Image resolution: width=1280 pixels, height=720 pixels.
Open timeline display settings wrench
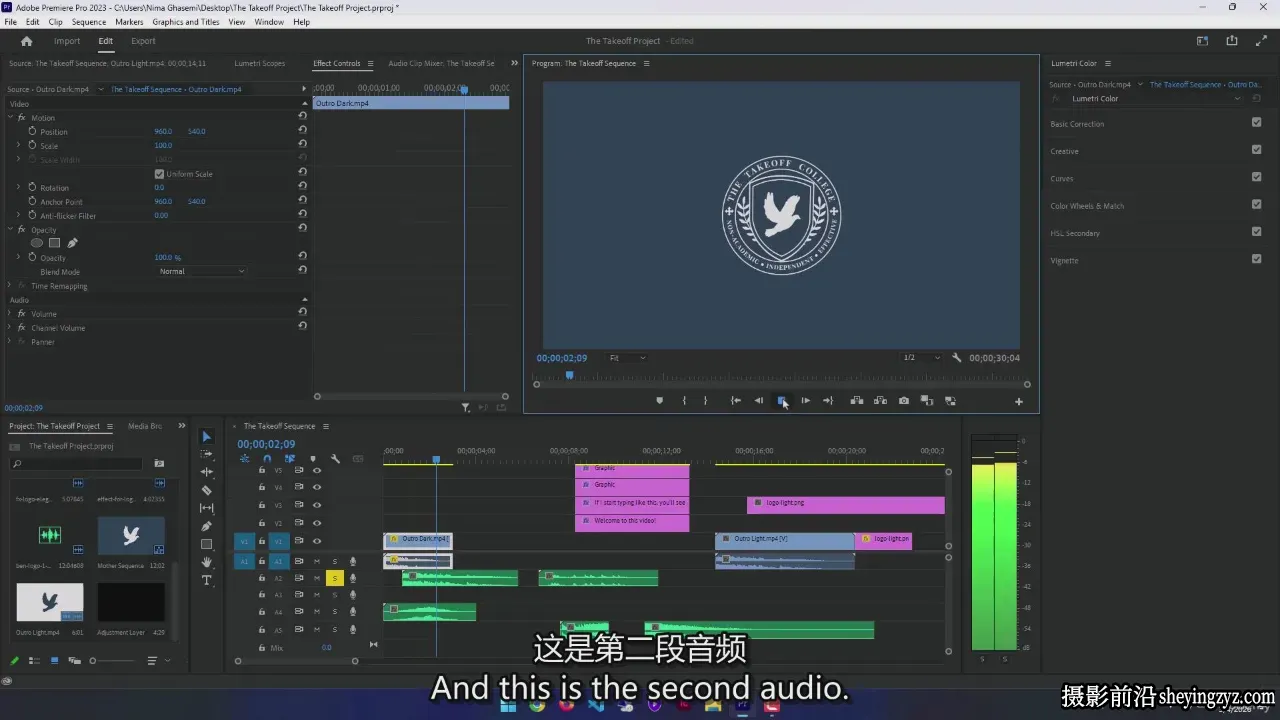click(335, 459)
